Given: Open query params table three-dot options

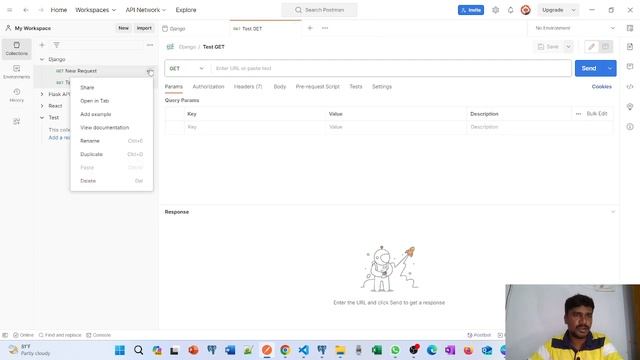Looking at the screenshot, I should pos(578,114).
